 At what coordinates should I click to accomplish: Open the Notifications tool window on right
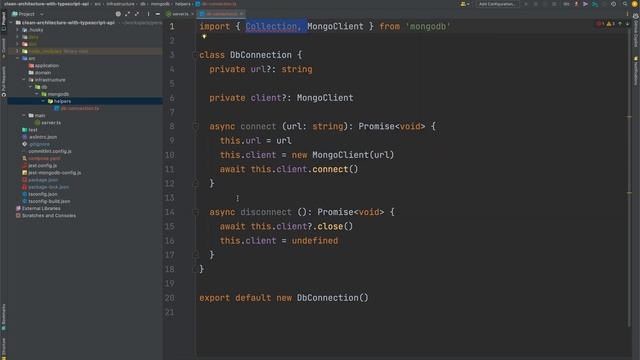[636, 71]
